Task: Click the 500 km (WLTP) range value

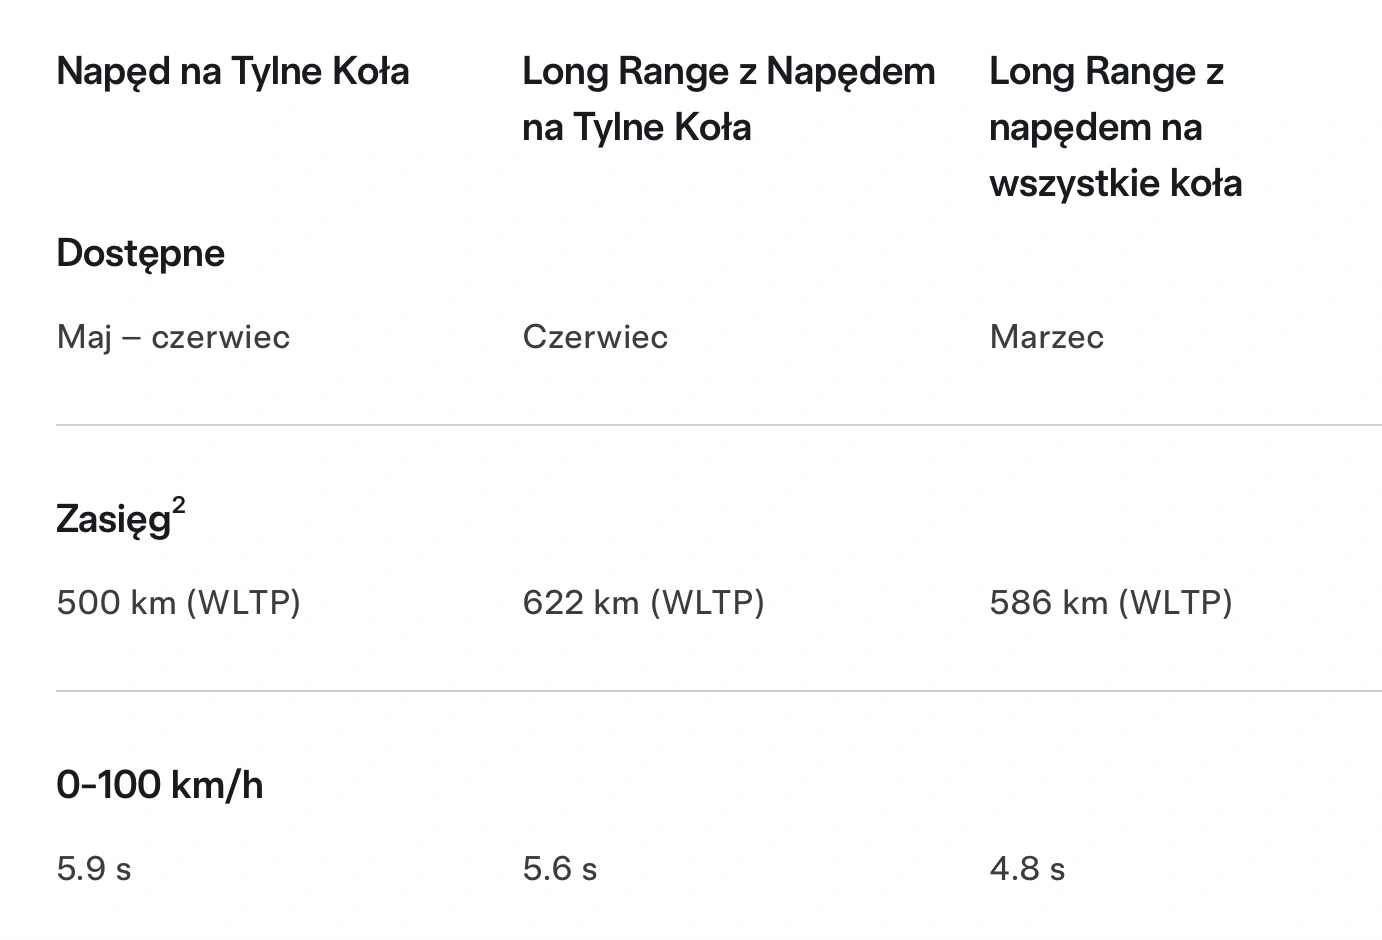Action: point(179,603)
